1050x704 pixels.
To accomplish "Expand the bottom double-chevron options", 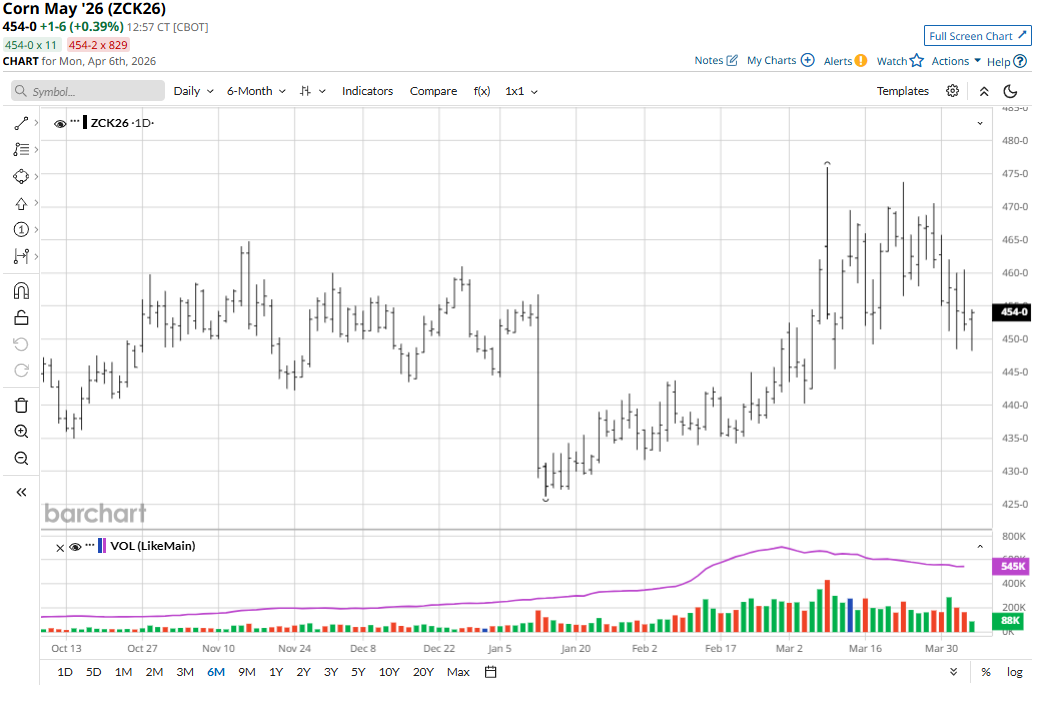I will 954,672.
